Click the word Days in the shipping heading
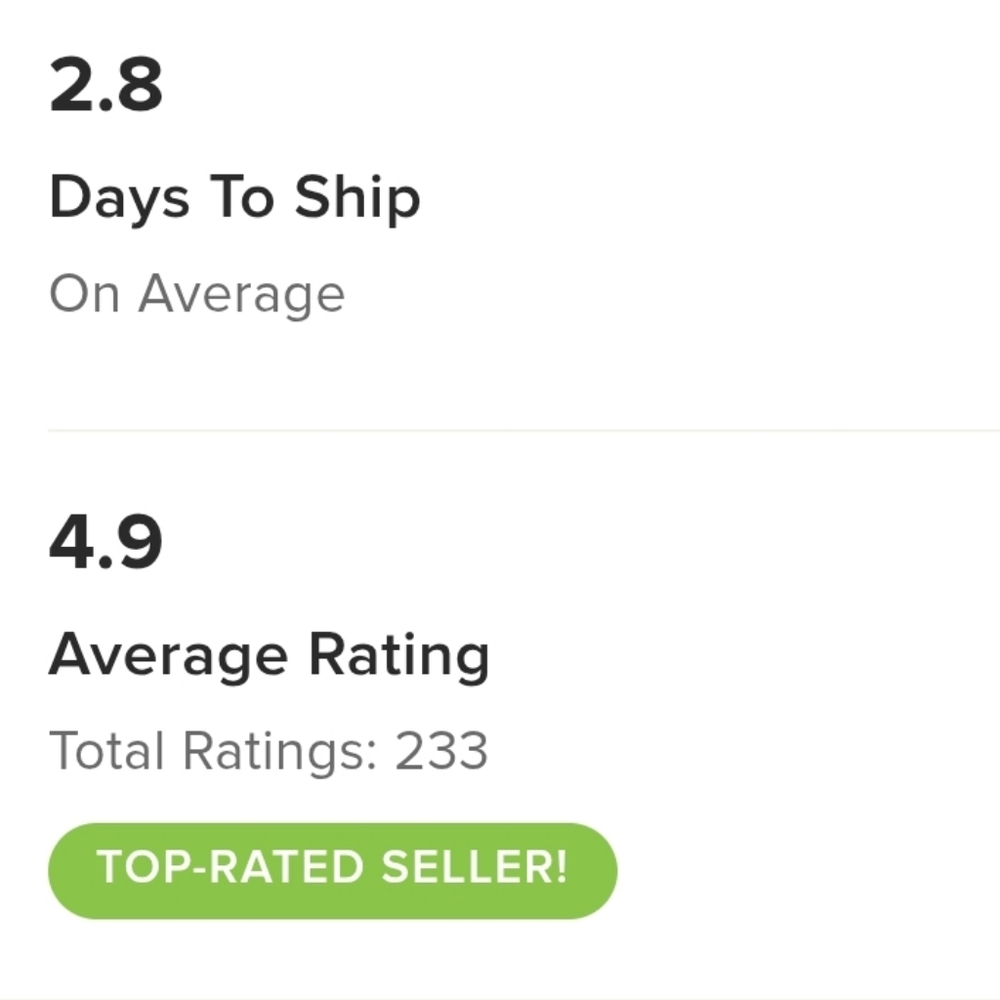 (x=119, y=200)
